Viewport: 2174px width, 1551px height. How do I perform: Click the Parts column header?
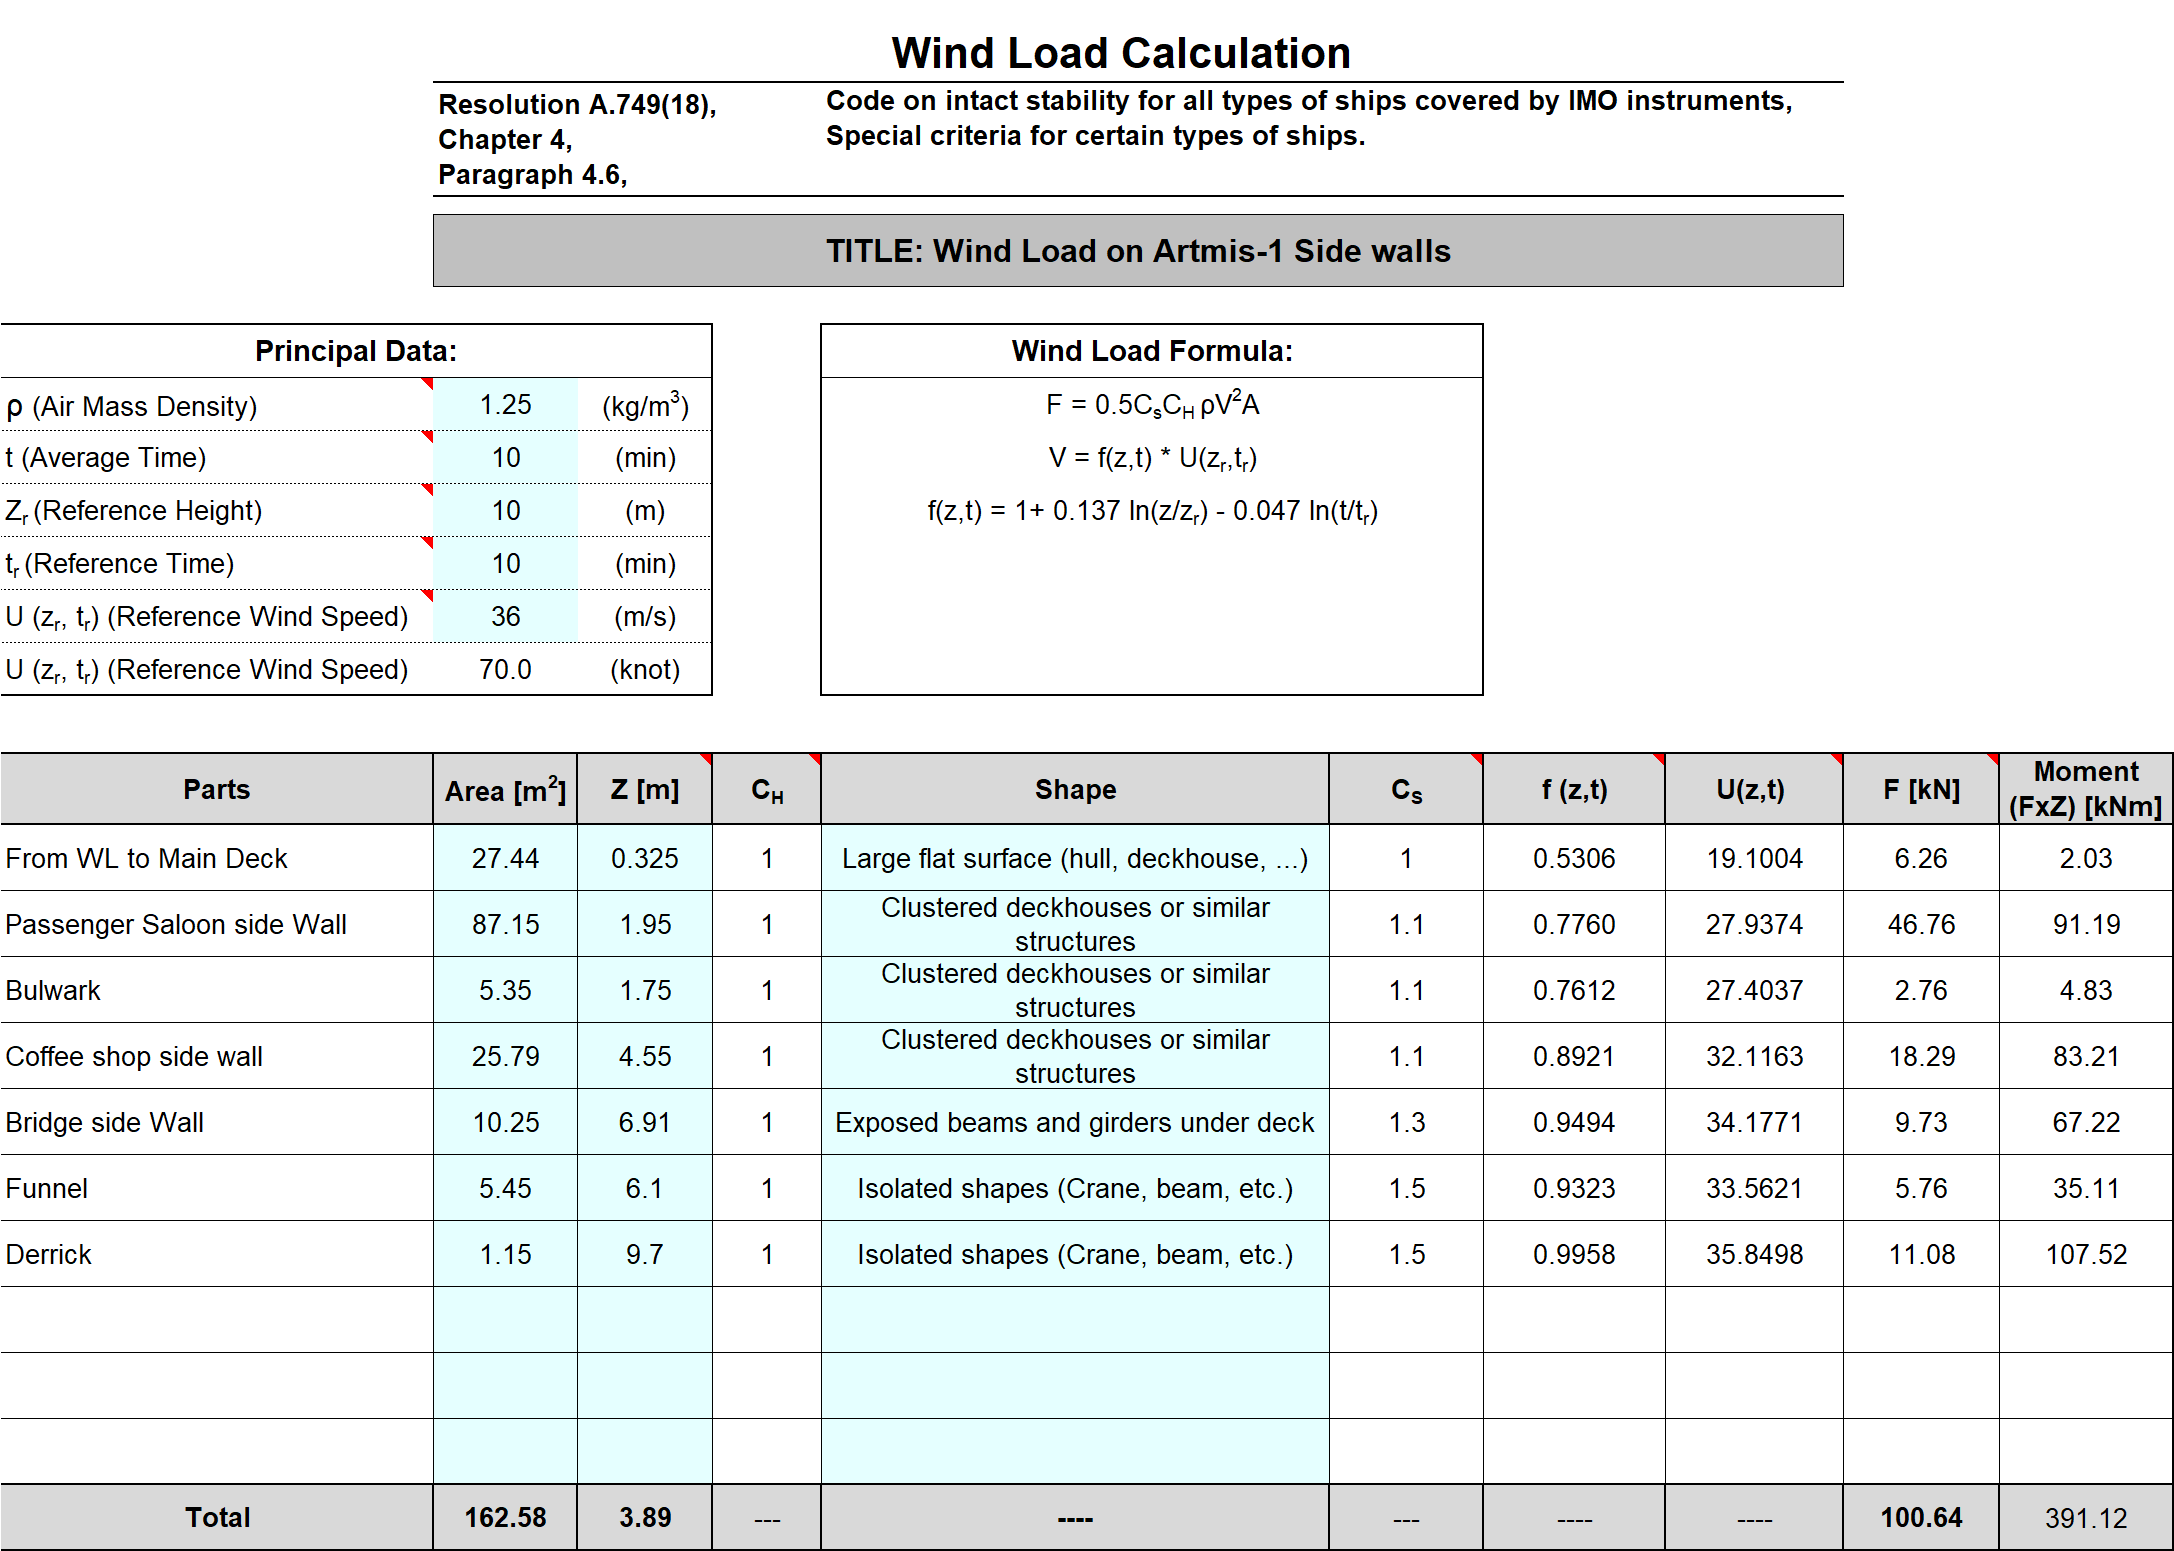(215, 789)
